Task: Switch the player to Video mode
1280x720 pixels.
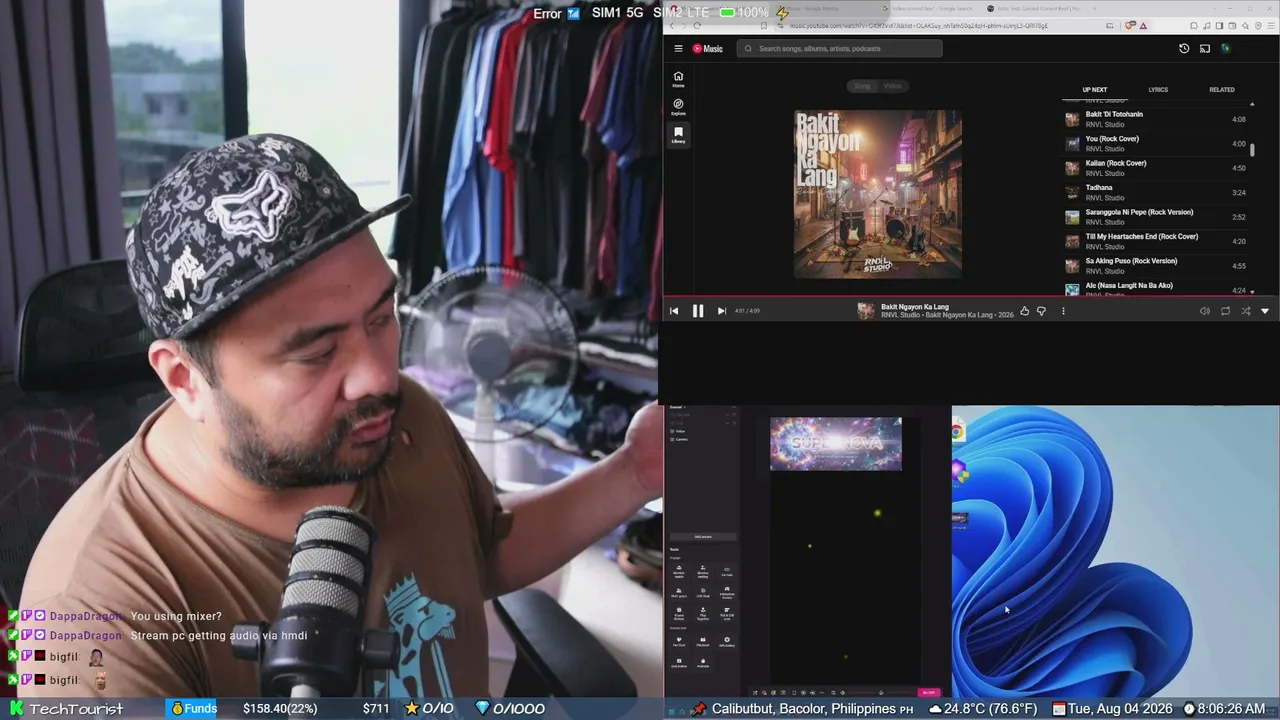Action: pos(892,86)
